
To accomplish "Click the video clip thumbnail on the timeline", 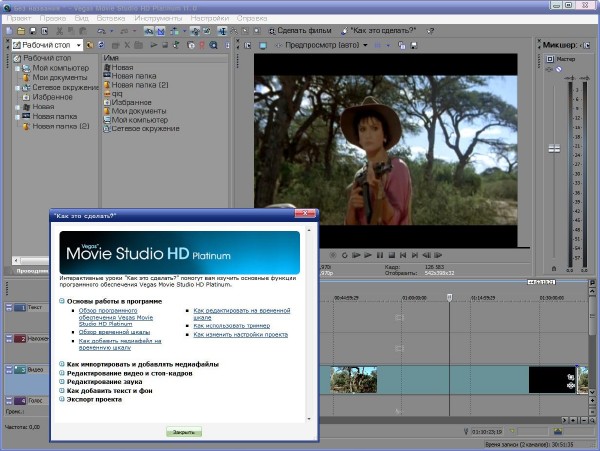I will tap(353, 379).
